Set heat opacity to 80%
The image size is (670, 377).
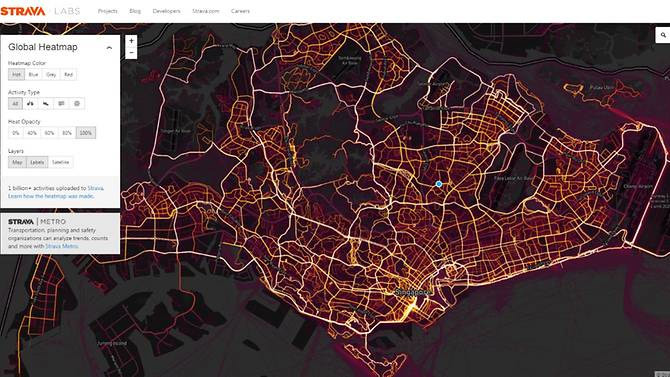[x=67, y=133]
